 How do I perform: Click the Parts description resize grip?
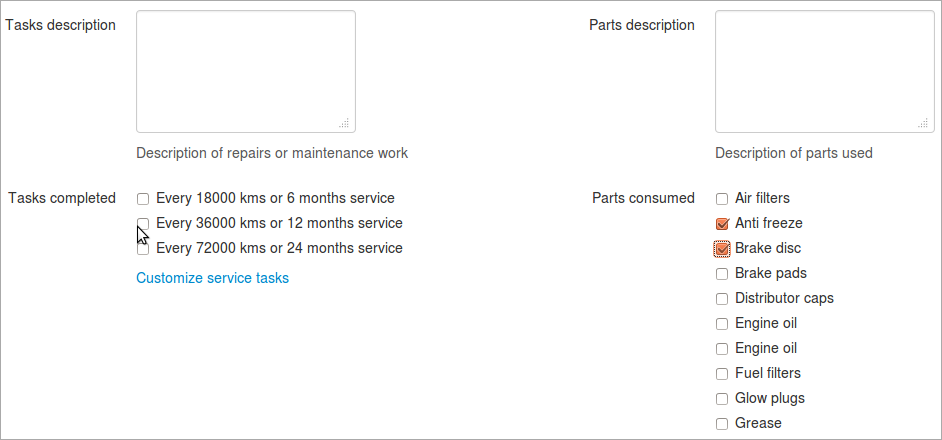923,123
